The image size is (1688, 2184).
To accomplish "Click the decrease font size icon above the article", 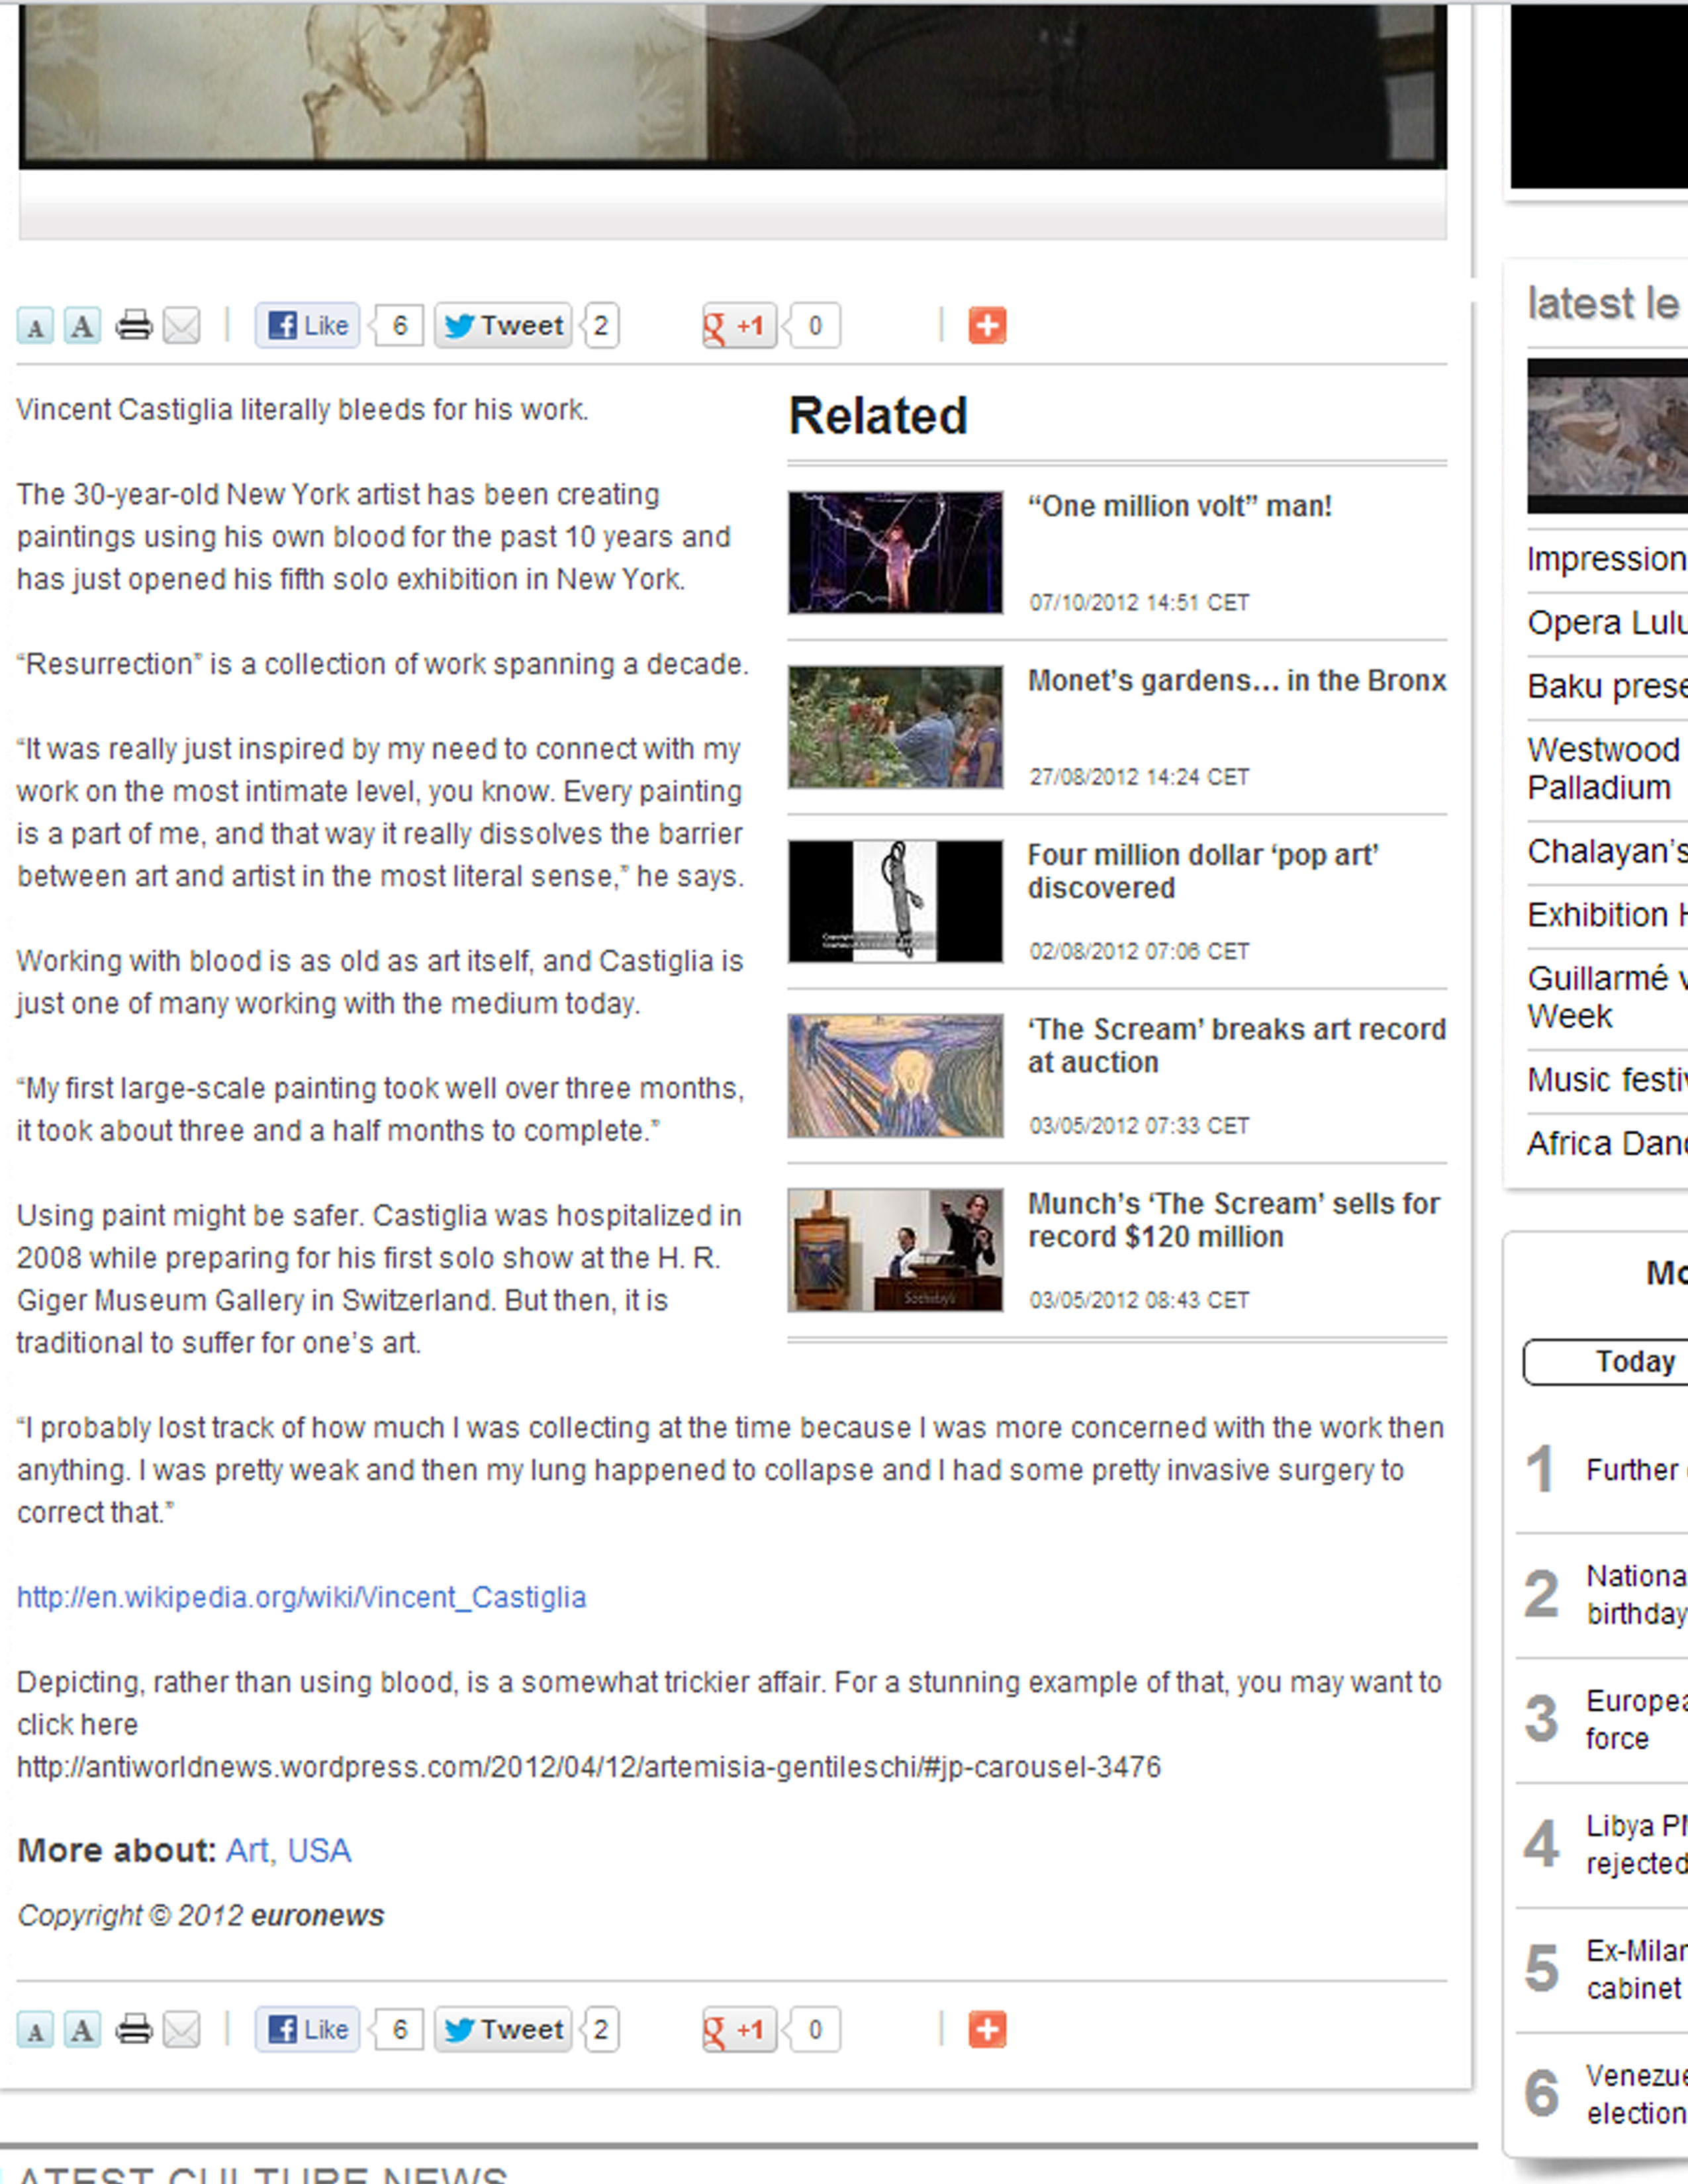I will [x=35, y=327].
